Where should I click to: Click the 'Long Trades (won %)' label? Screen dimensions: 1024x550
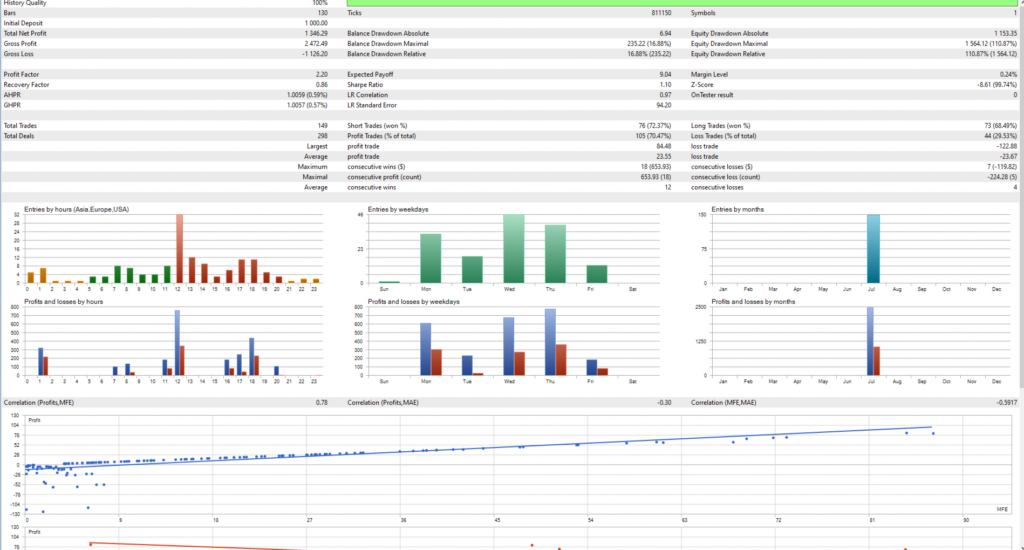[x=720, y=125]
